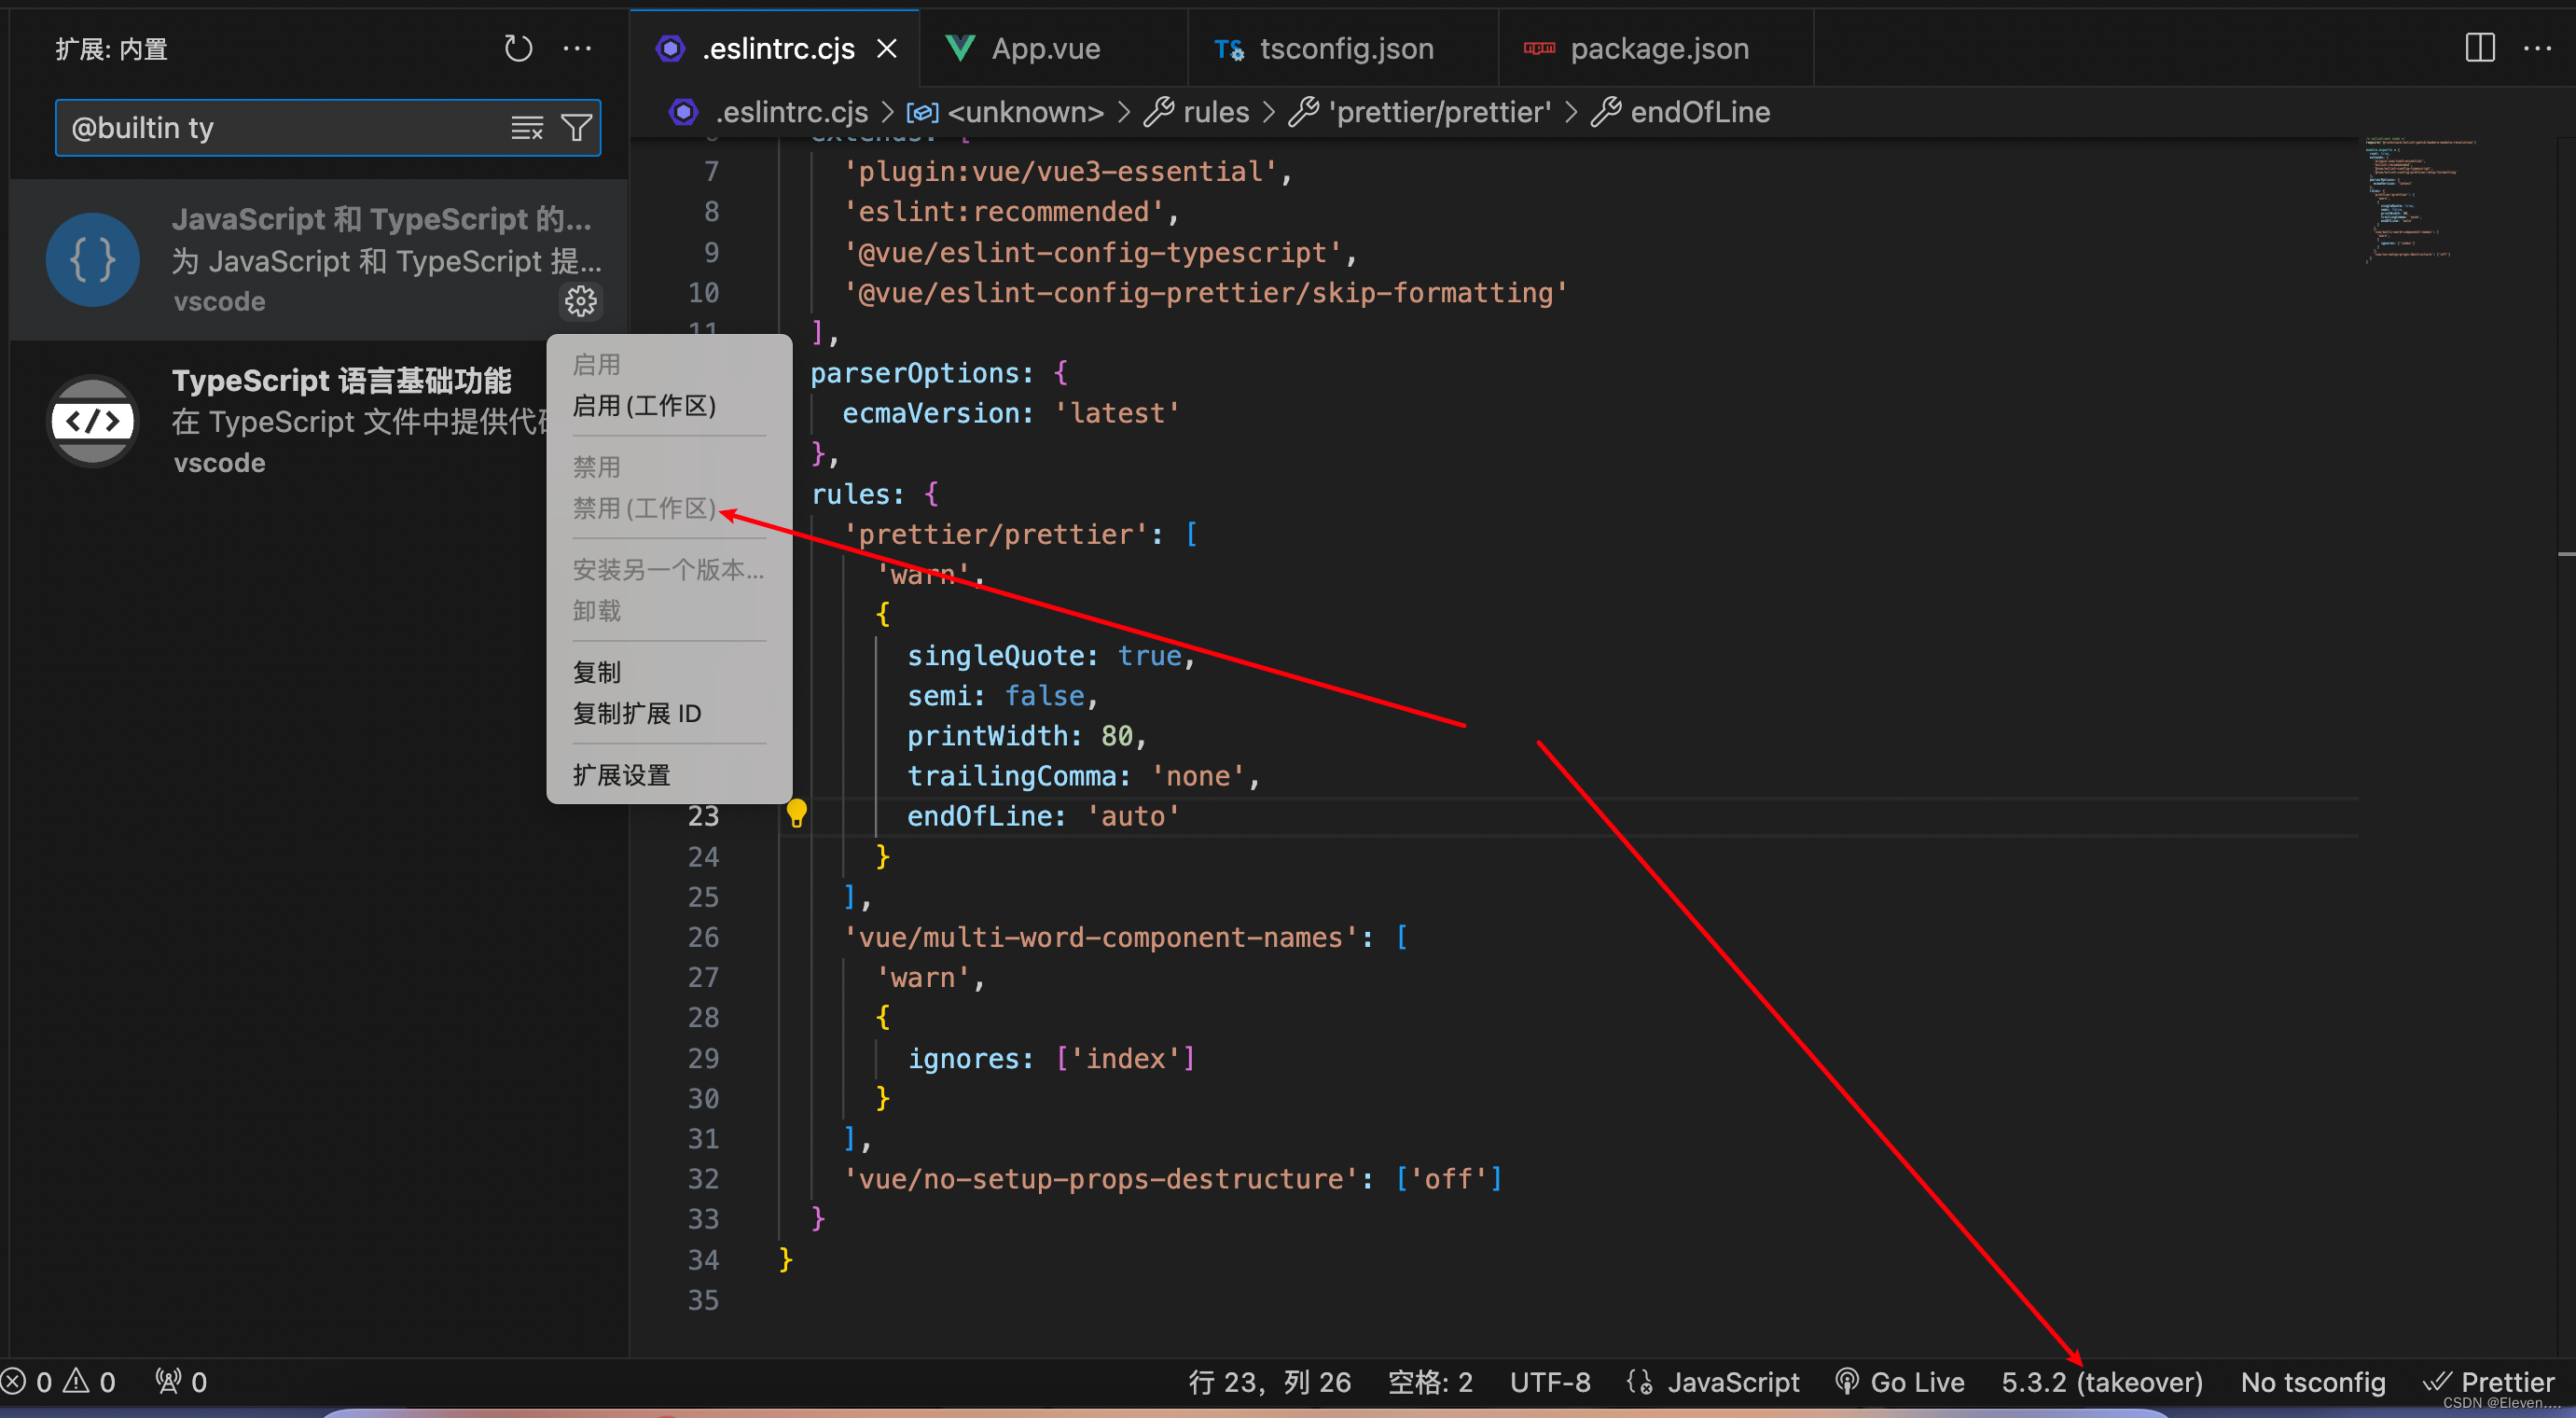Click the .eslintrc.cjs breadcrumb
This screenshot has width=2576, height=1418.
coord(769,112)
